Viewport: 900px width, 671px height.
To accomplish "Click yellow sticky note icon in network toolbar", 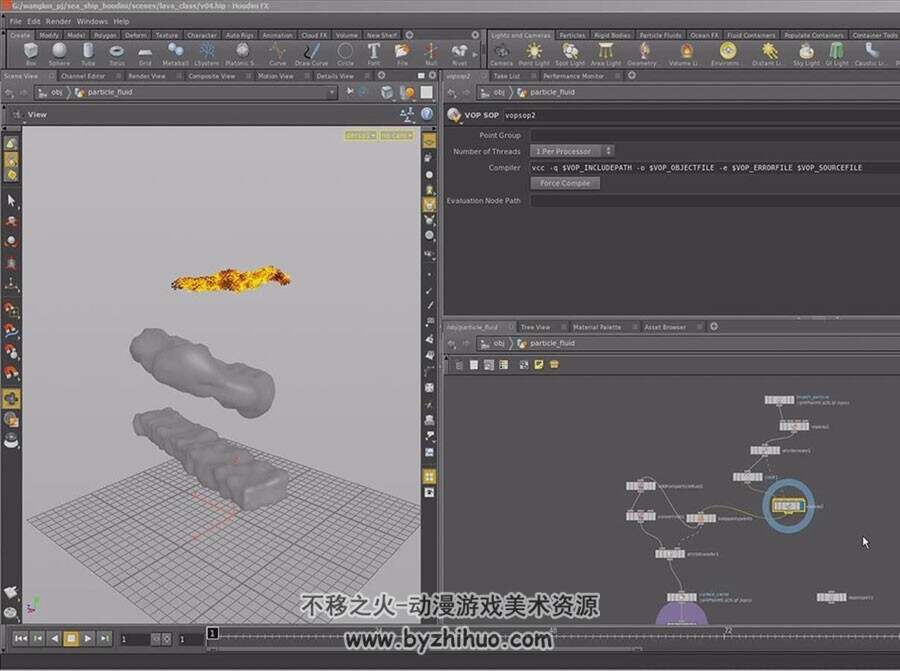I will [x=539, y=364].
